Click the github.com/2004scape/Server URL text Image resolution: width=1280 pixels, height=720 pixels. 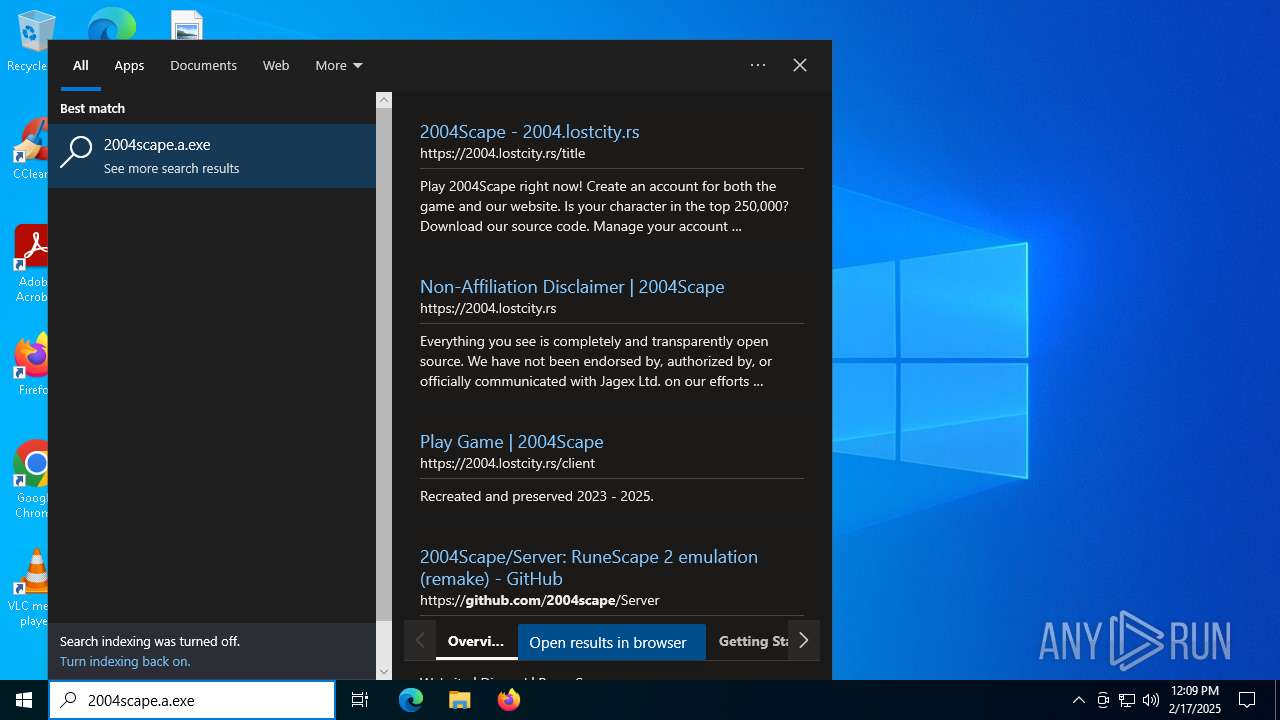[x=539, y=600]
